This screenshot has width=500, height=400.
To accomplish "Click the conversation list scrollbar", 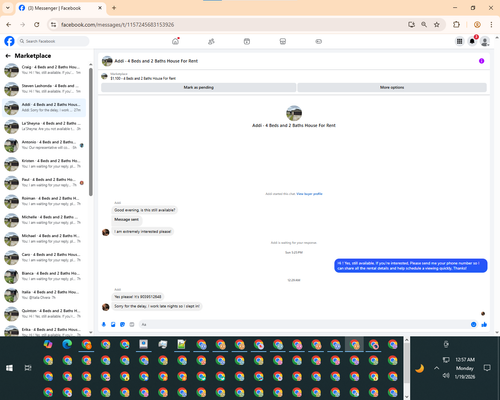I will click(x=91, y=132).
